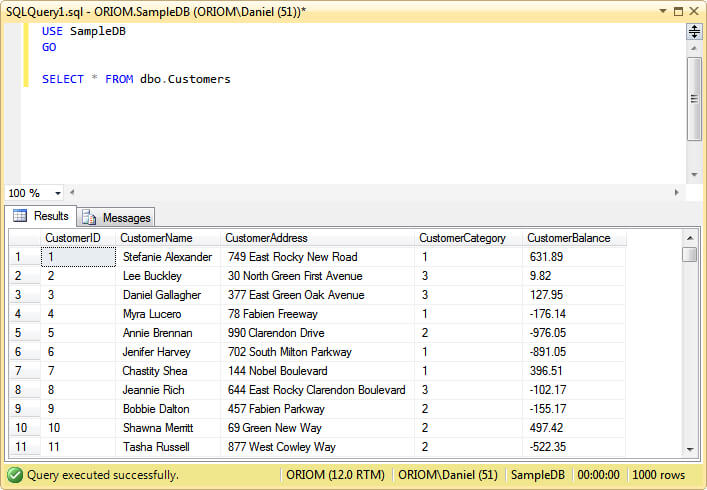Image resolution: width=707 pixels, height=490 pixels.
Task: Click the results scrollbar down arrow
Action: (x=689, y=449)
